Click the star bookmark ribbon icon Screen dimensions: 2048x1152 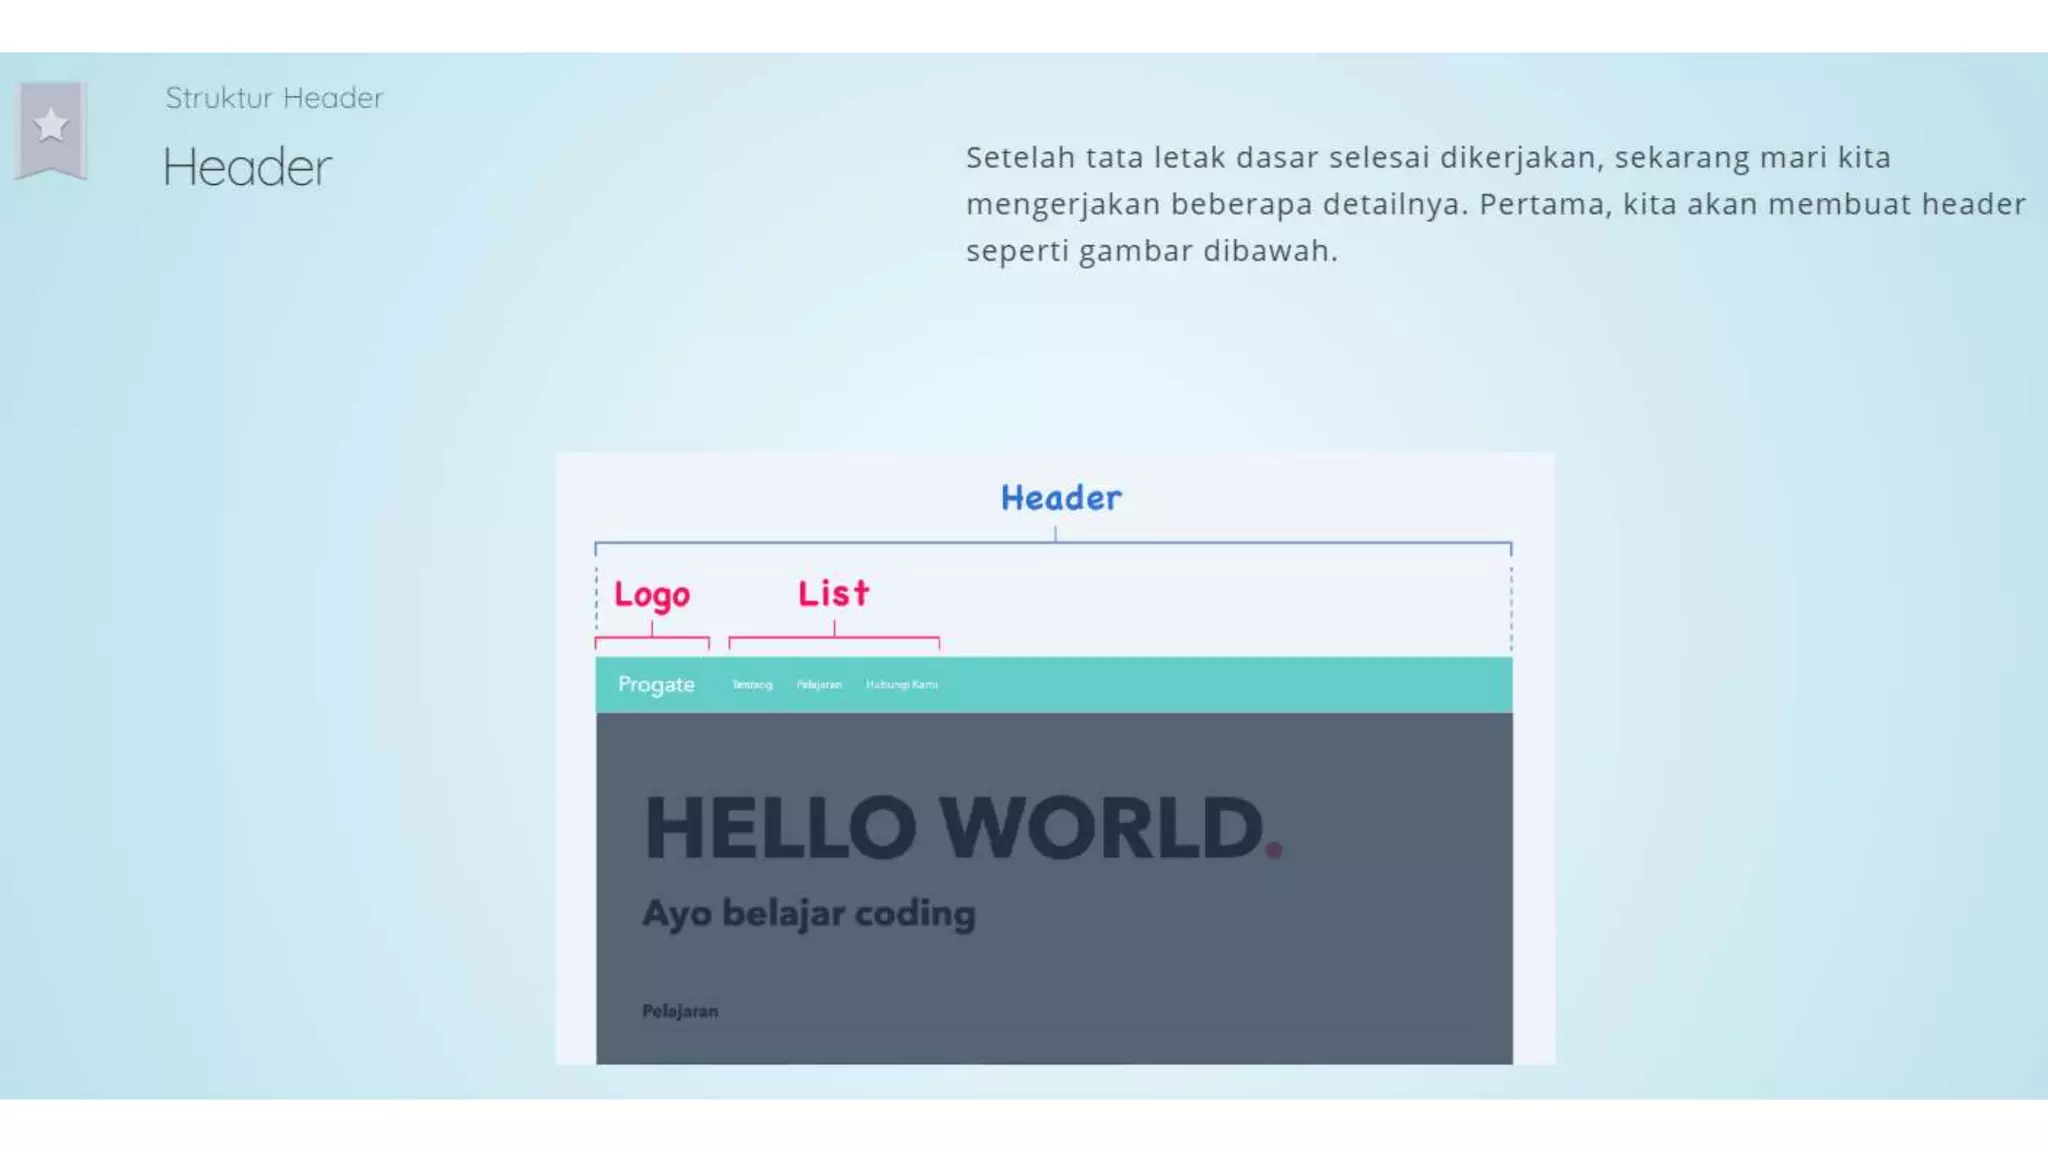tap(51, 128)
